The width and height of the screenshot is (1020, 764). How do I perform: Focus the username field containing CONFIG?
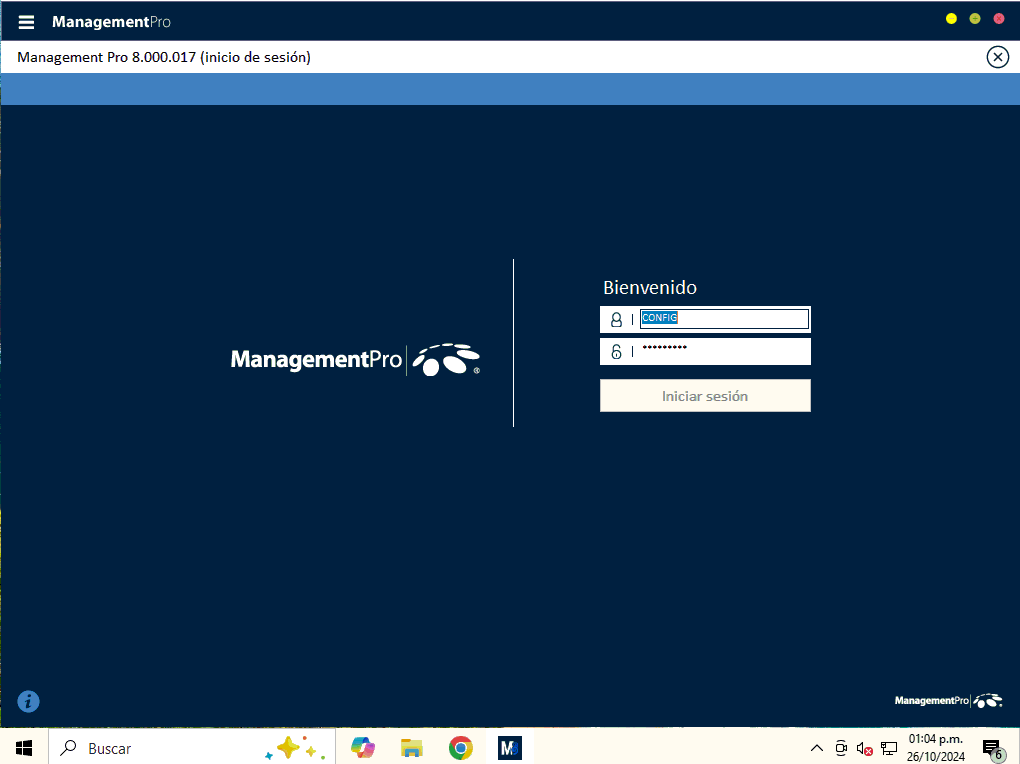(723, 319)
